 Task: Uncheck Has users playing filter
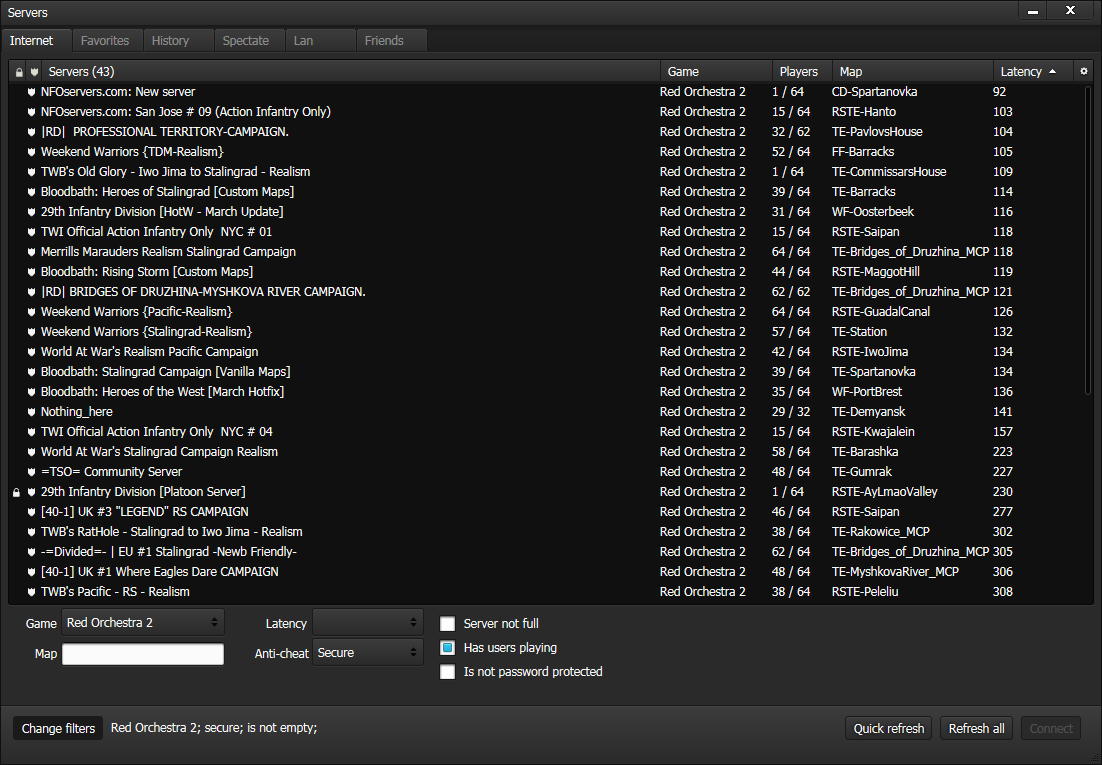[x=448, y=648]
